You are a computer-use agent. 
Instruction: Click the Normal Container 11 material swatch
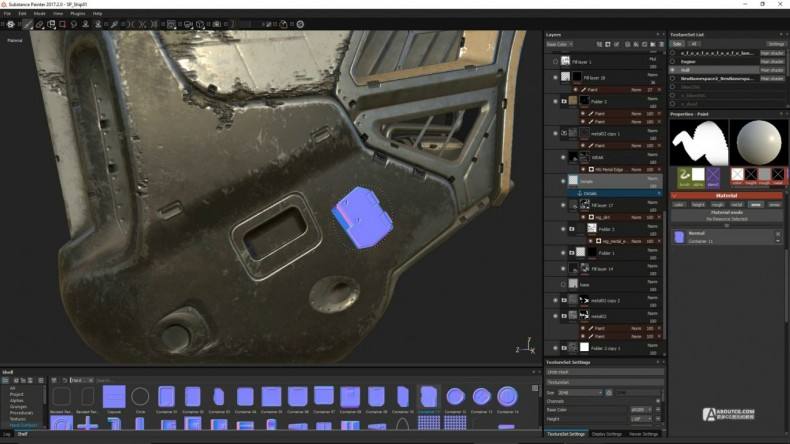680,237
